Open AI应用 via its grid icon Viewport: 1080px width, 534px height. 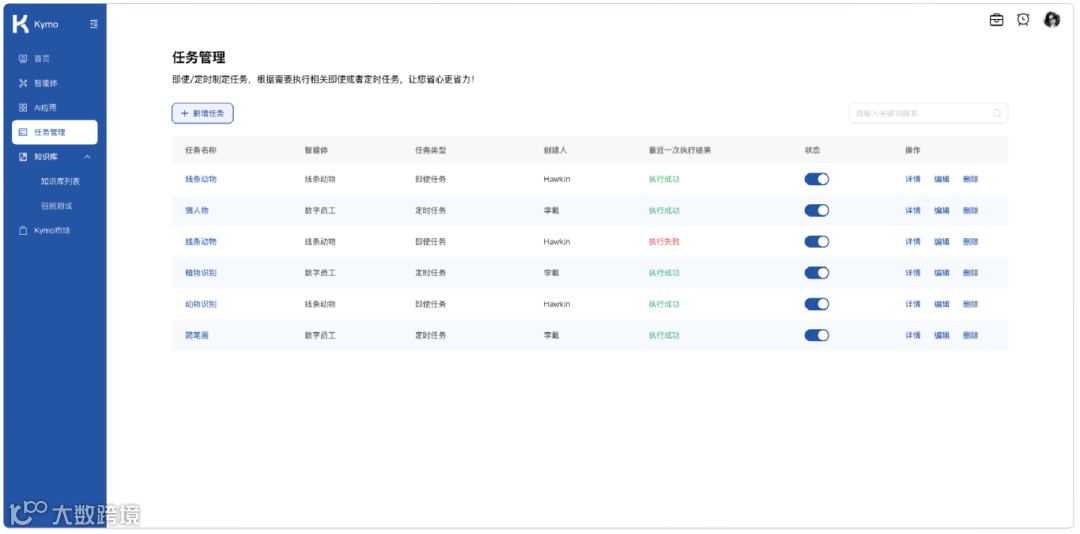[x=23, y=107]
